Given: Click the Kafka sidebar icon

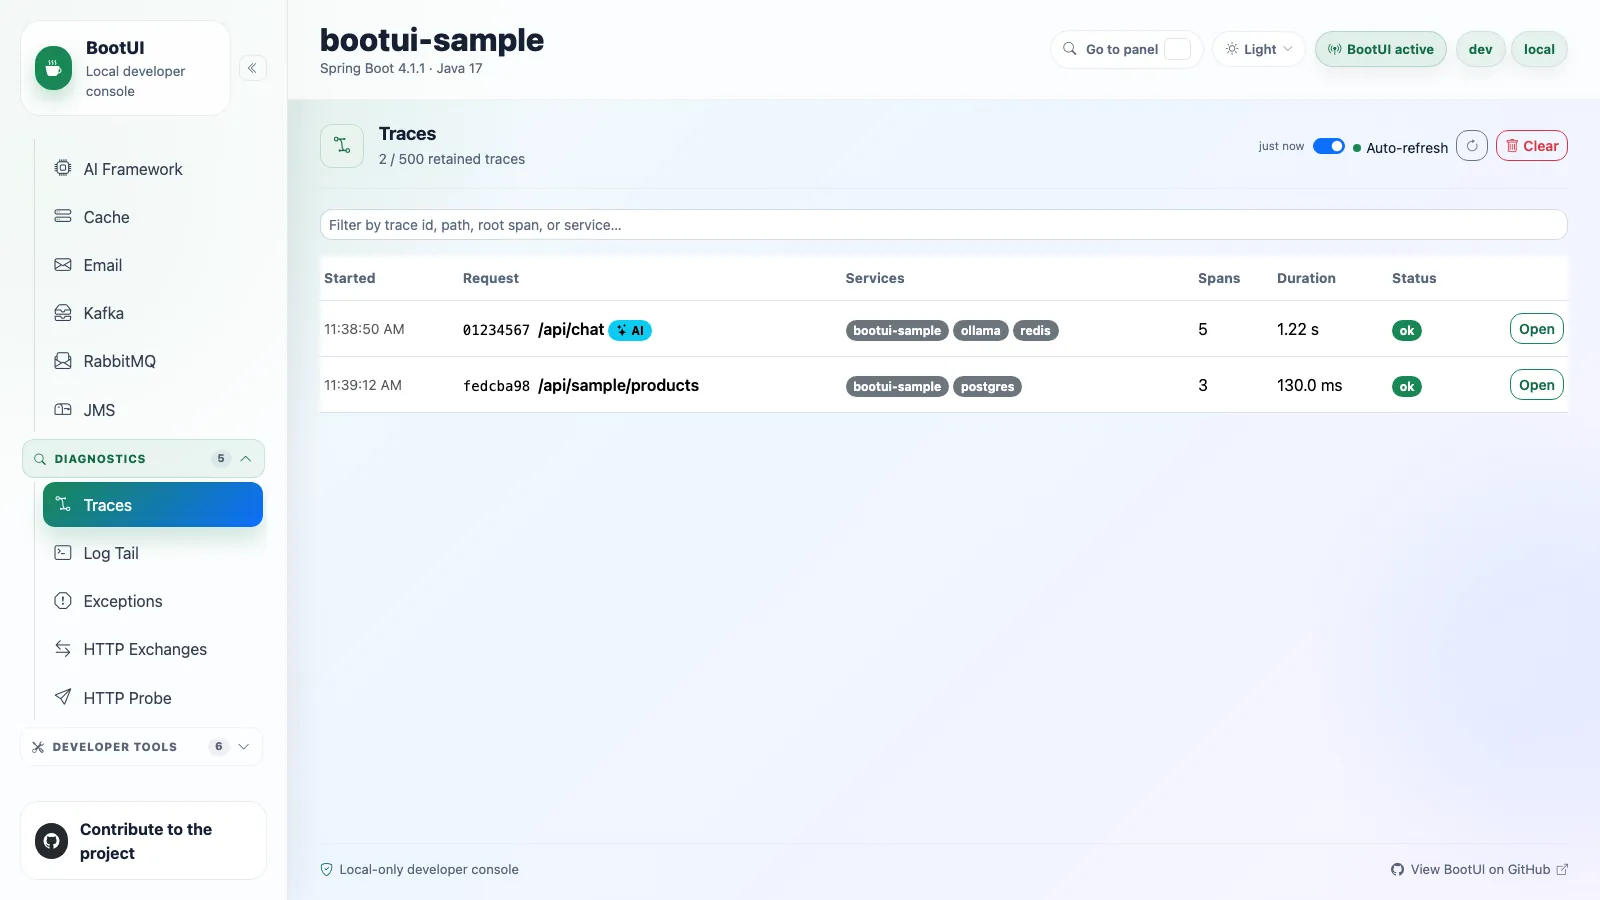Looking at the screenshot, I should click(x=63, y=313).
